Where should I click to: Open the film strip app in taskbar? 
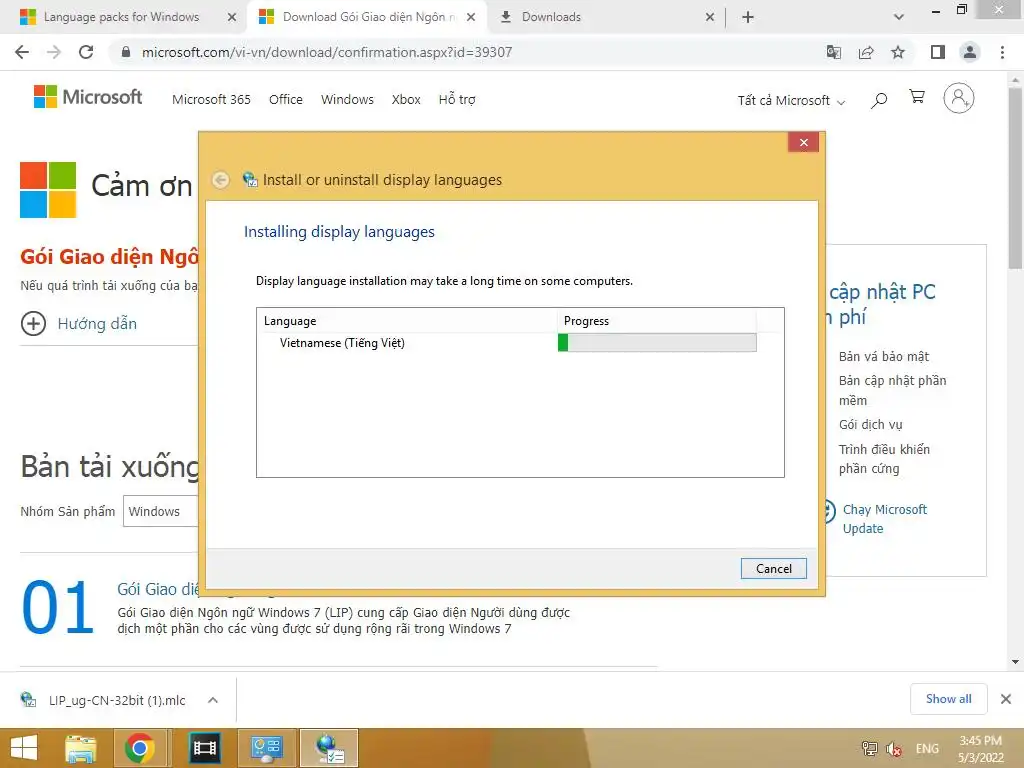pyautogui.click(x=204, y=748)
